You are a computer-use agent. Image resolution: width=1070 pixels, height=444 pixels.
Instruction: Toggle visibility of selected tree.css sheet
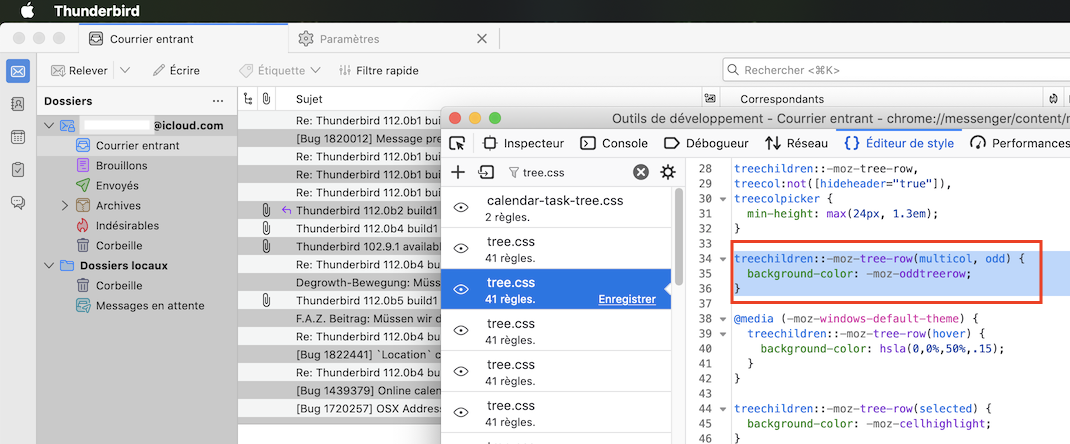[x=461, y=290]
